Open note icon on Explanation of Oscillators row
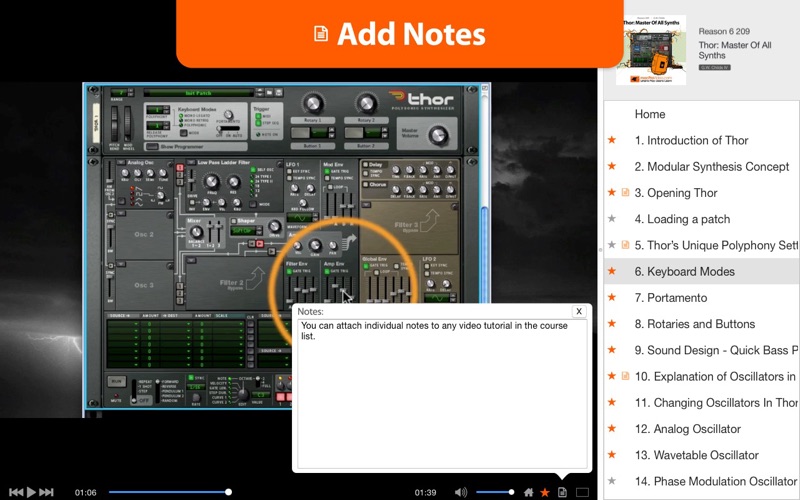 click(x=625, y=376)
